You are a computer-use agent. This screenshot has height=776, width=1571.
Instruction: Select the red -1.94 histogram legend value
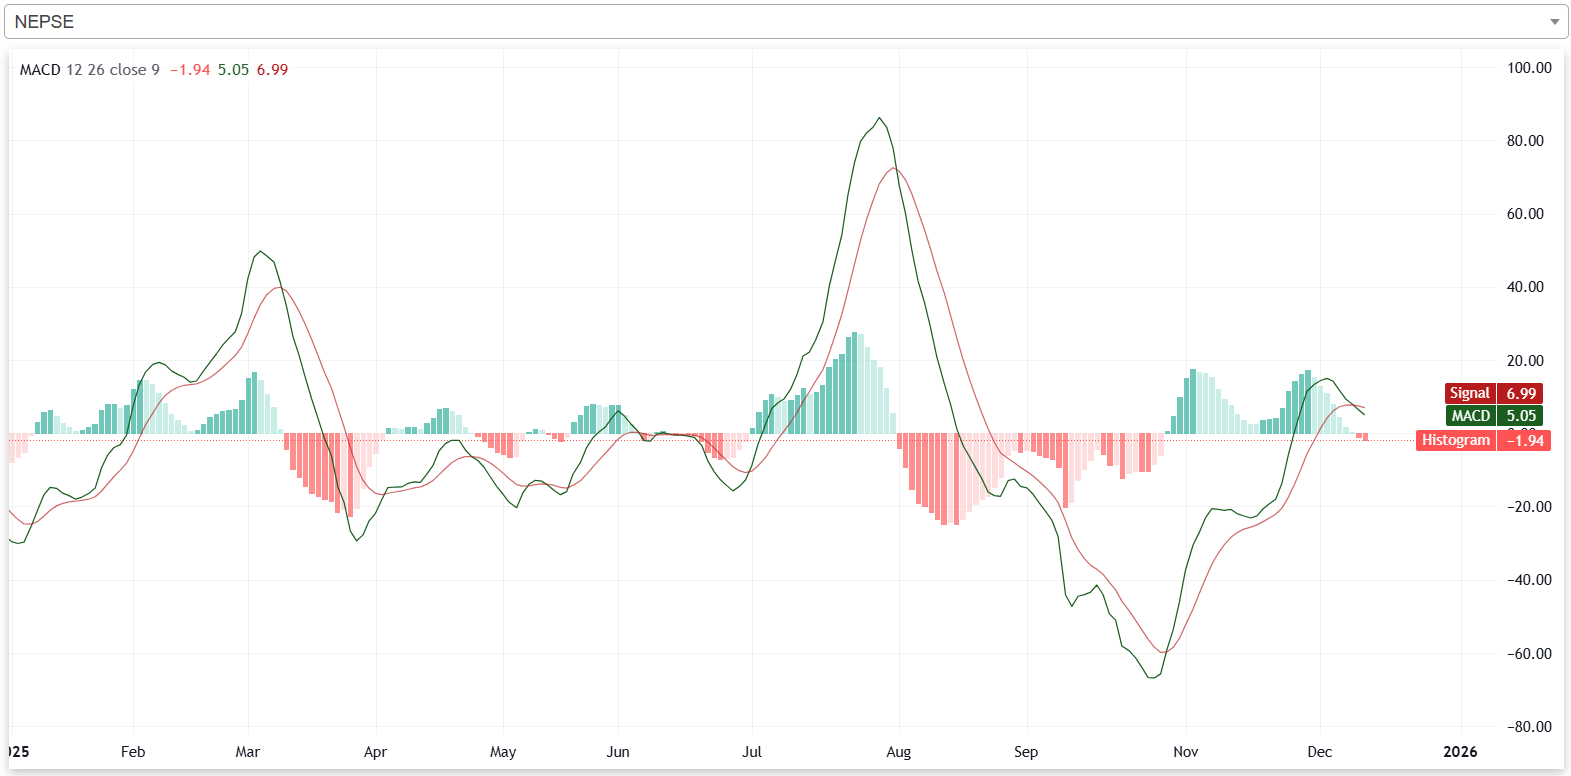coord(190,70)
